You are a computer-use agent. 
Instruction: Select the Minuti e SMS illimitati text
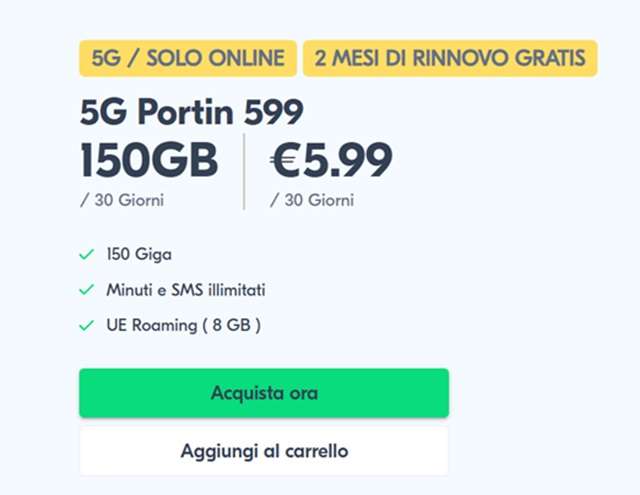click(x=186, y=290)
